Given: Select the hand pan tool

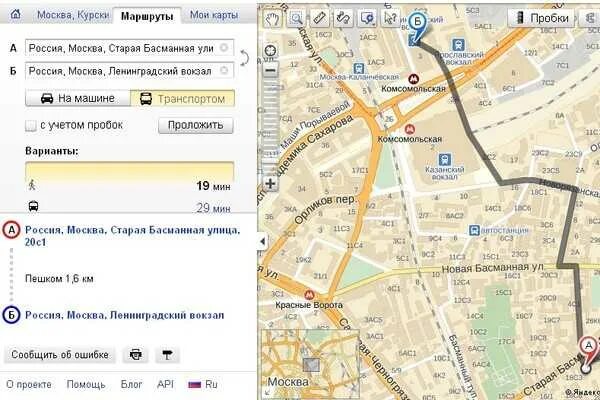Looking at the screenshot, I should 272,18.
